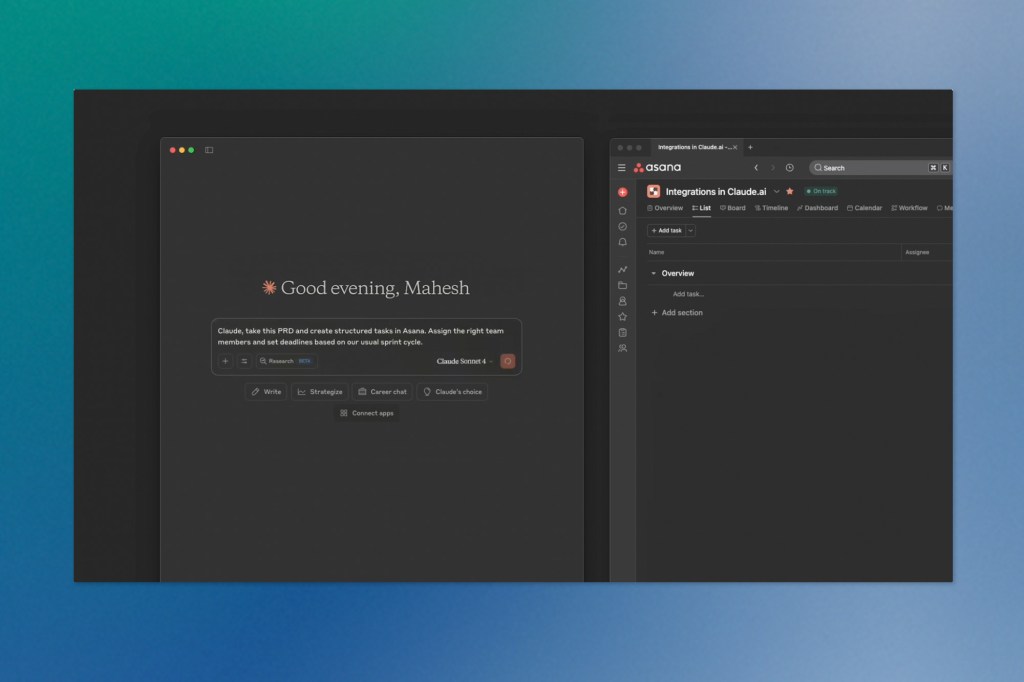This screenshot has height=682, width=1024.
Task: Switch to the Workflow tab in Asana
Action: [x=910, y=208]
